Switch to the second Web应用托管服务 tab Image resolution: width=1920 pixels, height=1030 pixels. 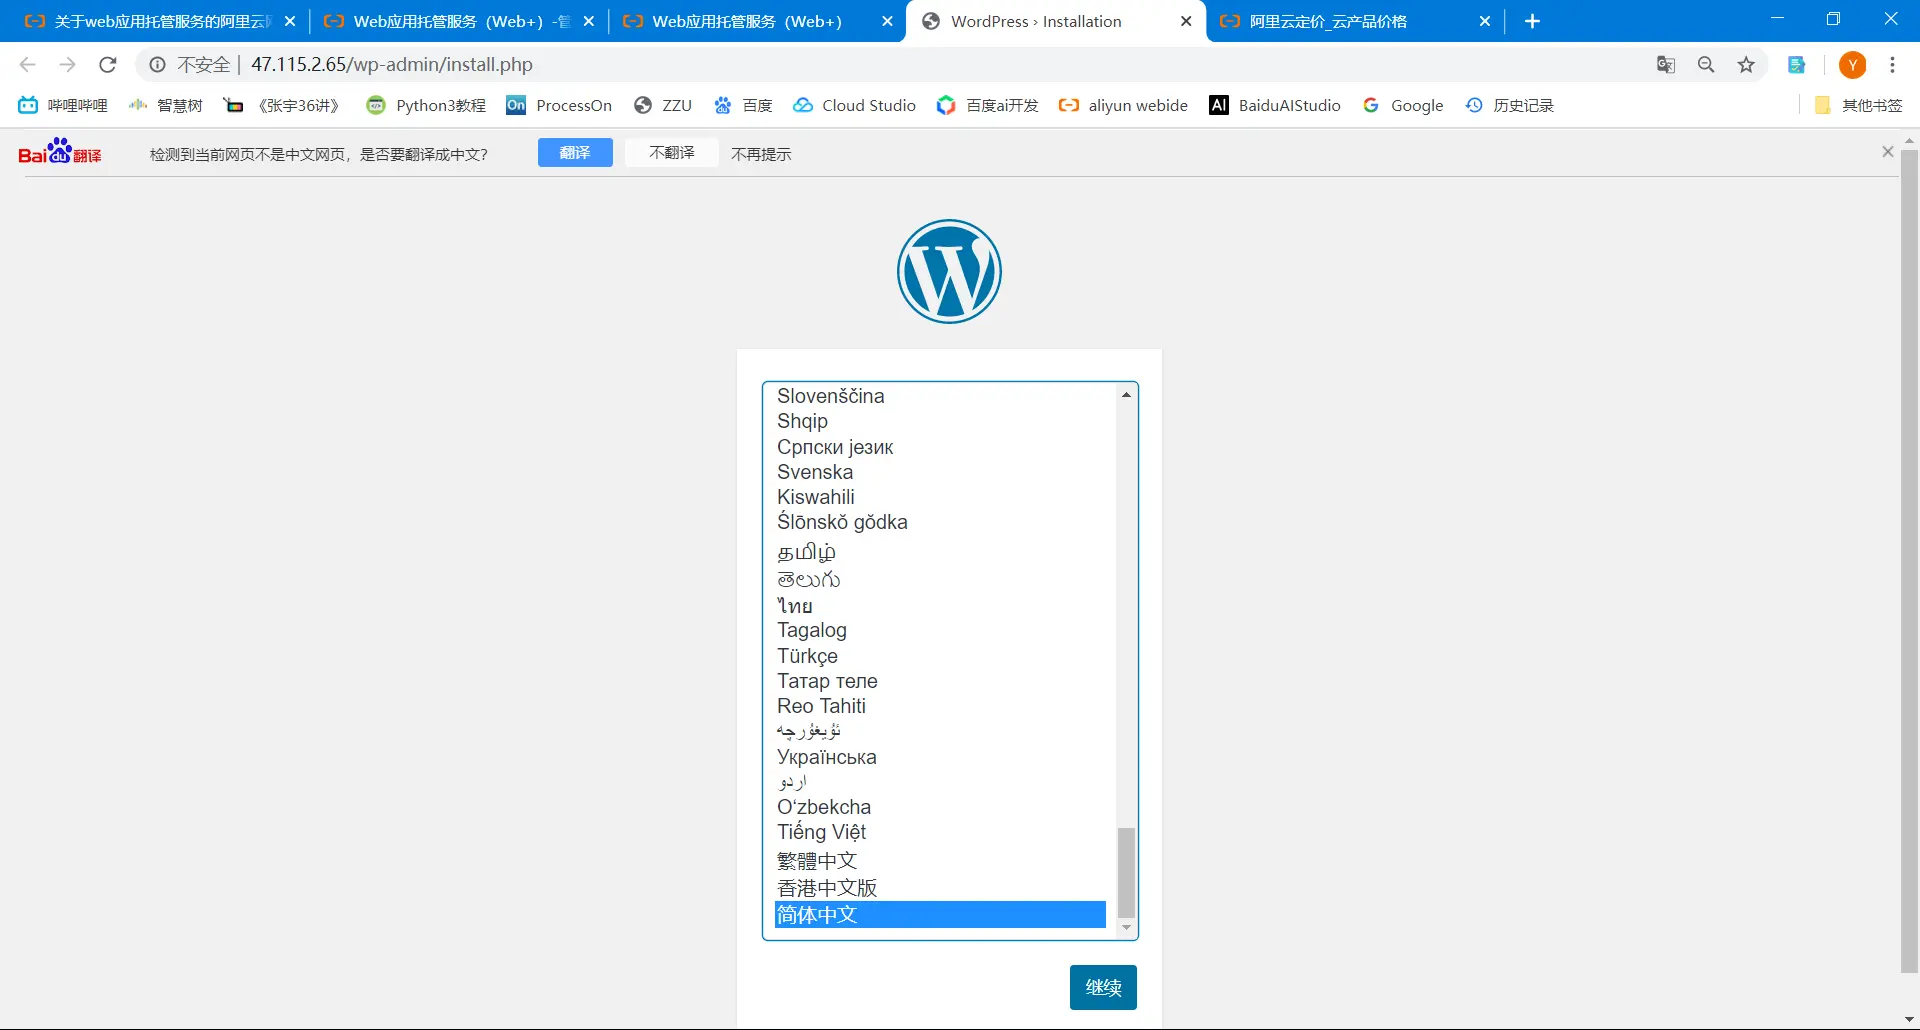pos(459,21)
